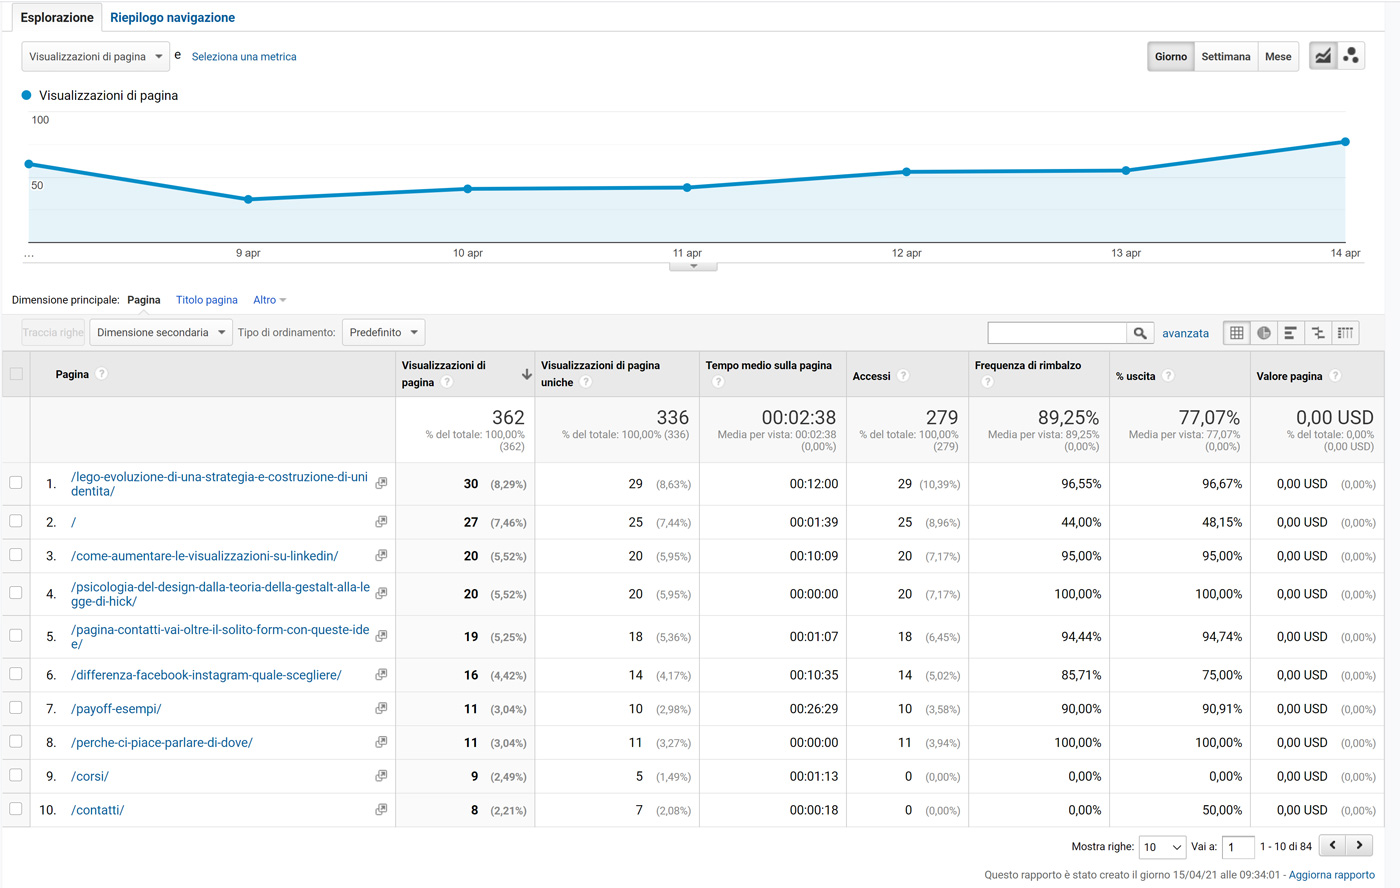Click 14 apr data point on chart
The image size is (1400, 888).
(1345, 142)
